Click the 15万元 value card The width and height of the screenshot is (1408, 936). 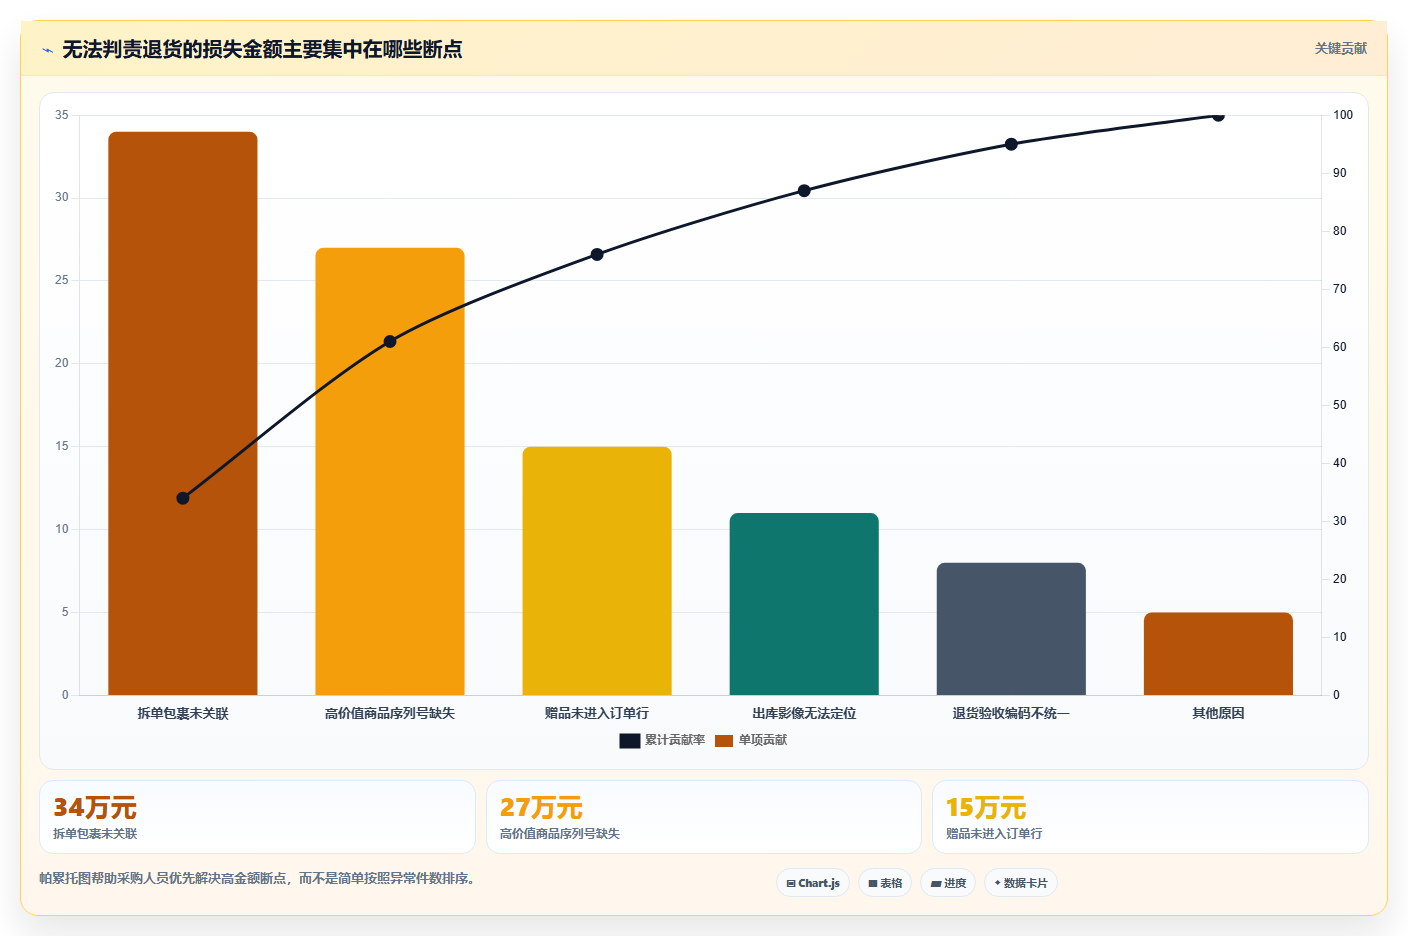point(1150,817)
